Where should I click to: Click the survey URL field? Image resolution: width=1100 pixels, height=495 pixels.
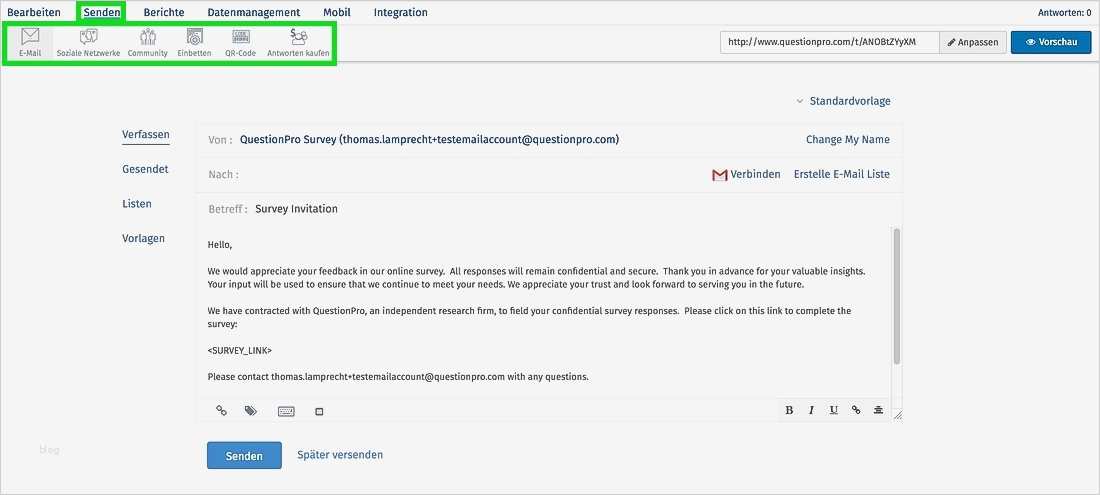tap(829, 42)
